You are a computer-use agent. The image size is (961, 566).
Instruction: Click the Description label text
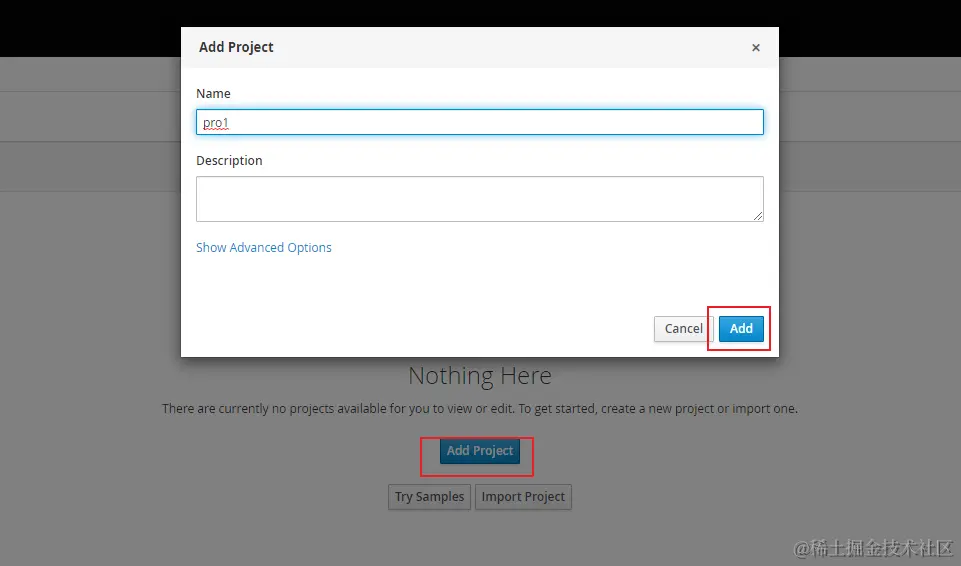point(229,160)
